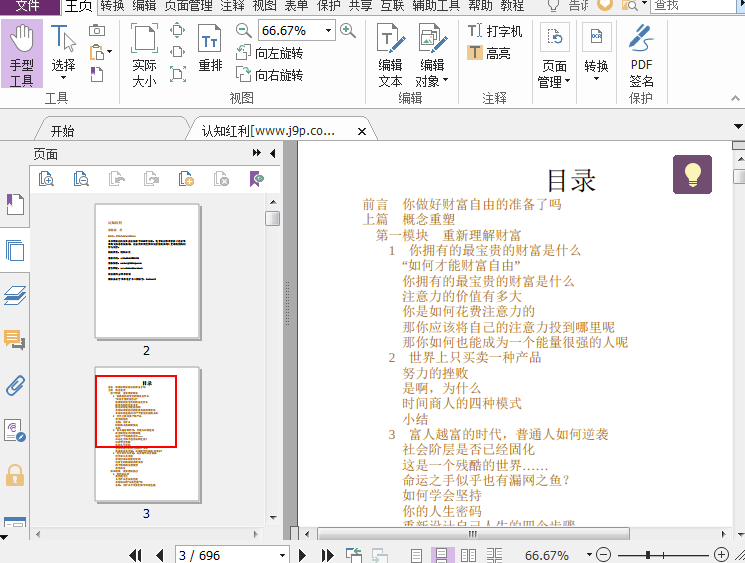
Task: Open the document tab list dropdown arrow
Action: 738,126
